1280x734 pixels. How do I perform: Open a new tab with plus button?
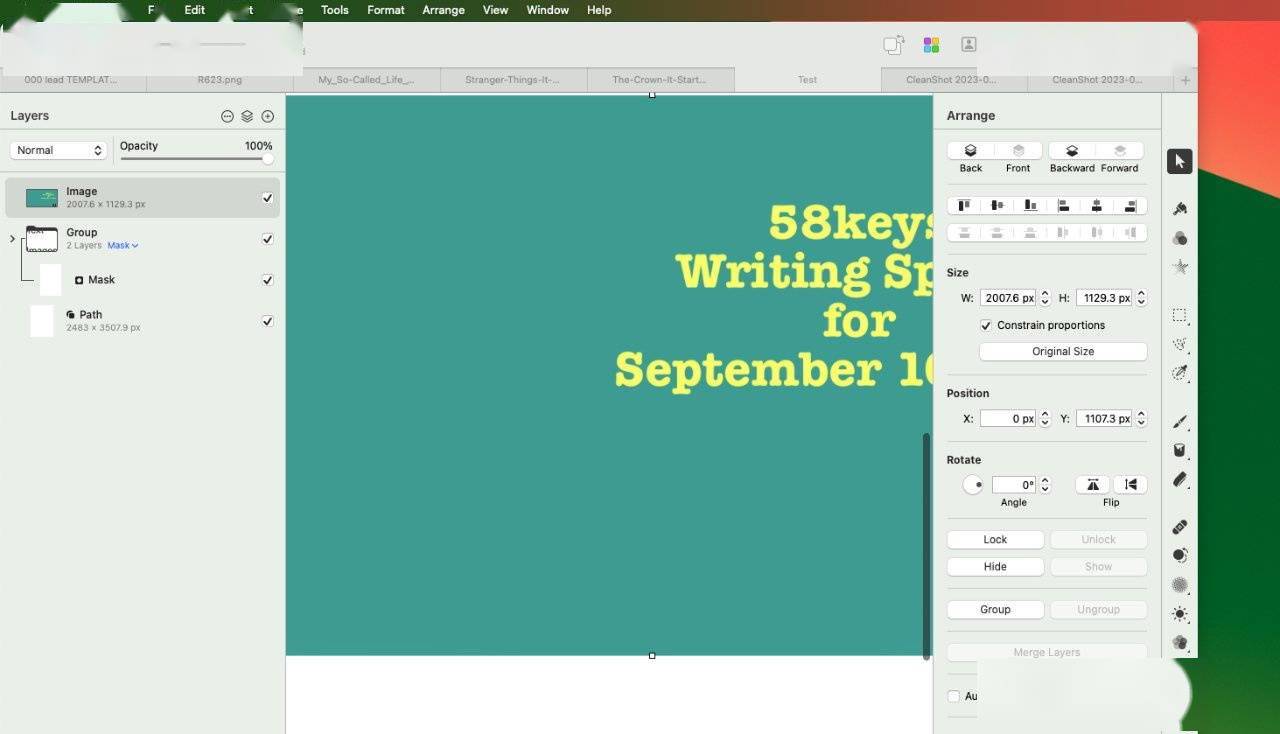[x=1185, y=80]
